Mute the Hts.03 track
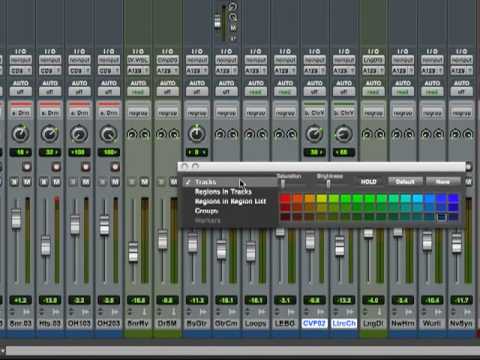 coord(56,182)
